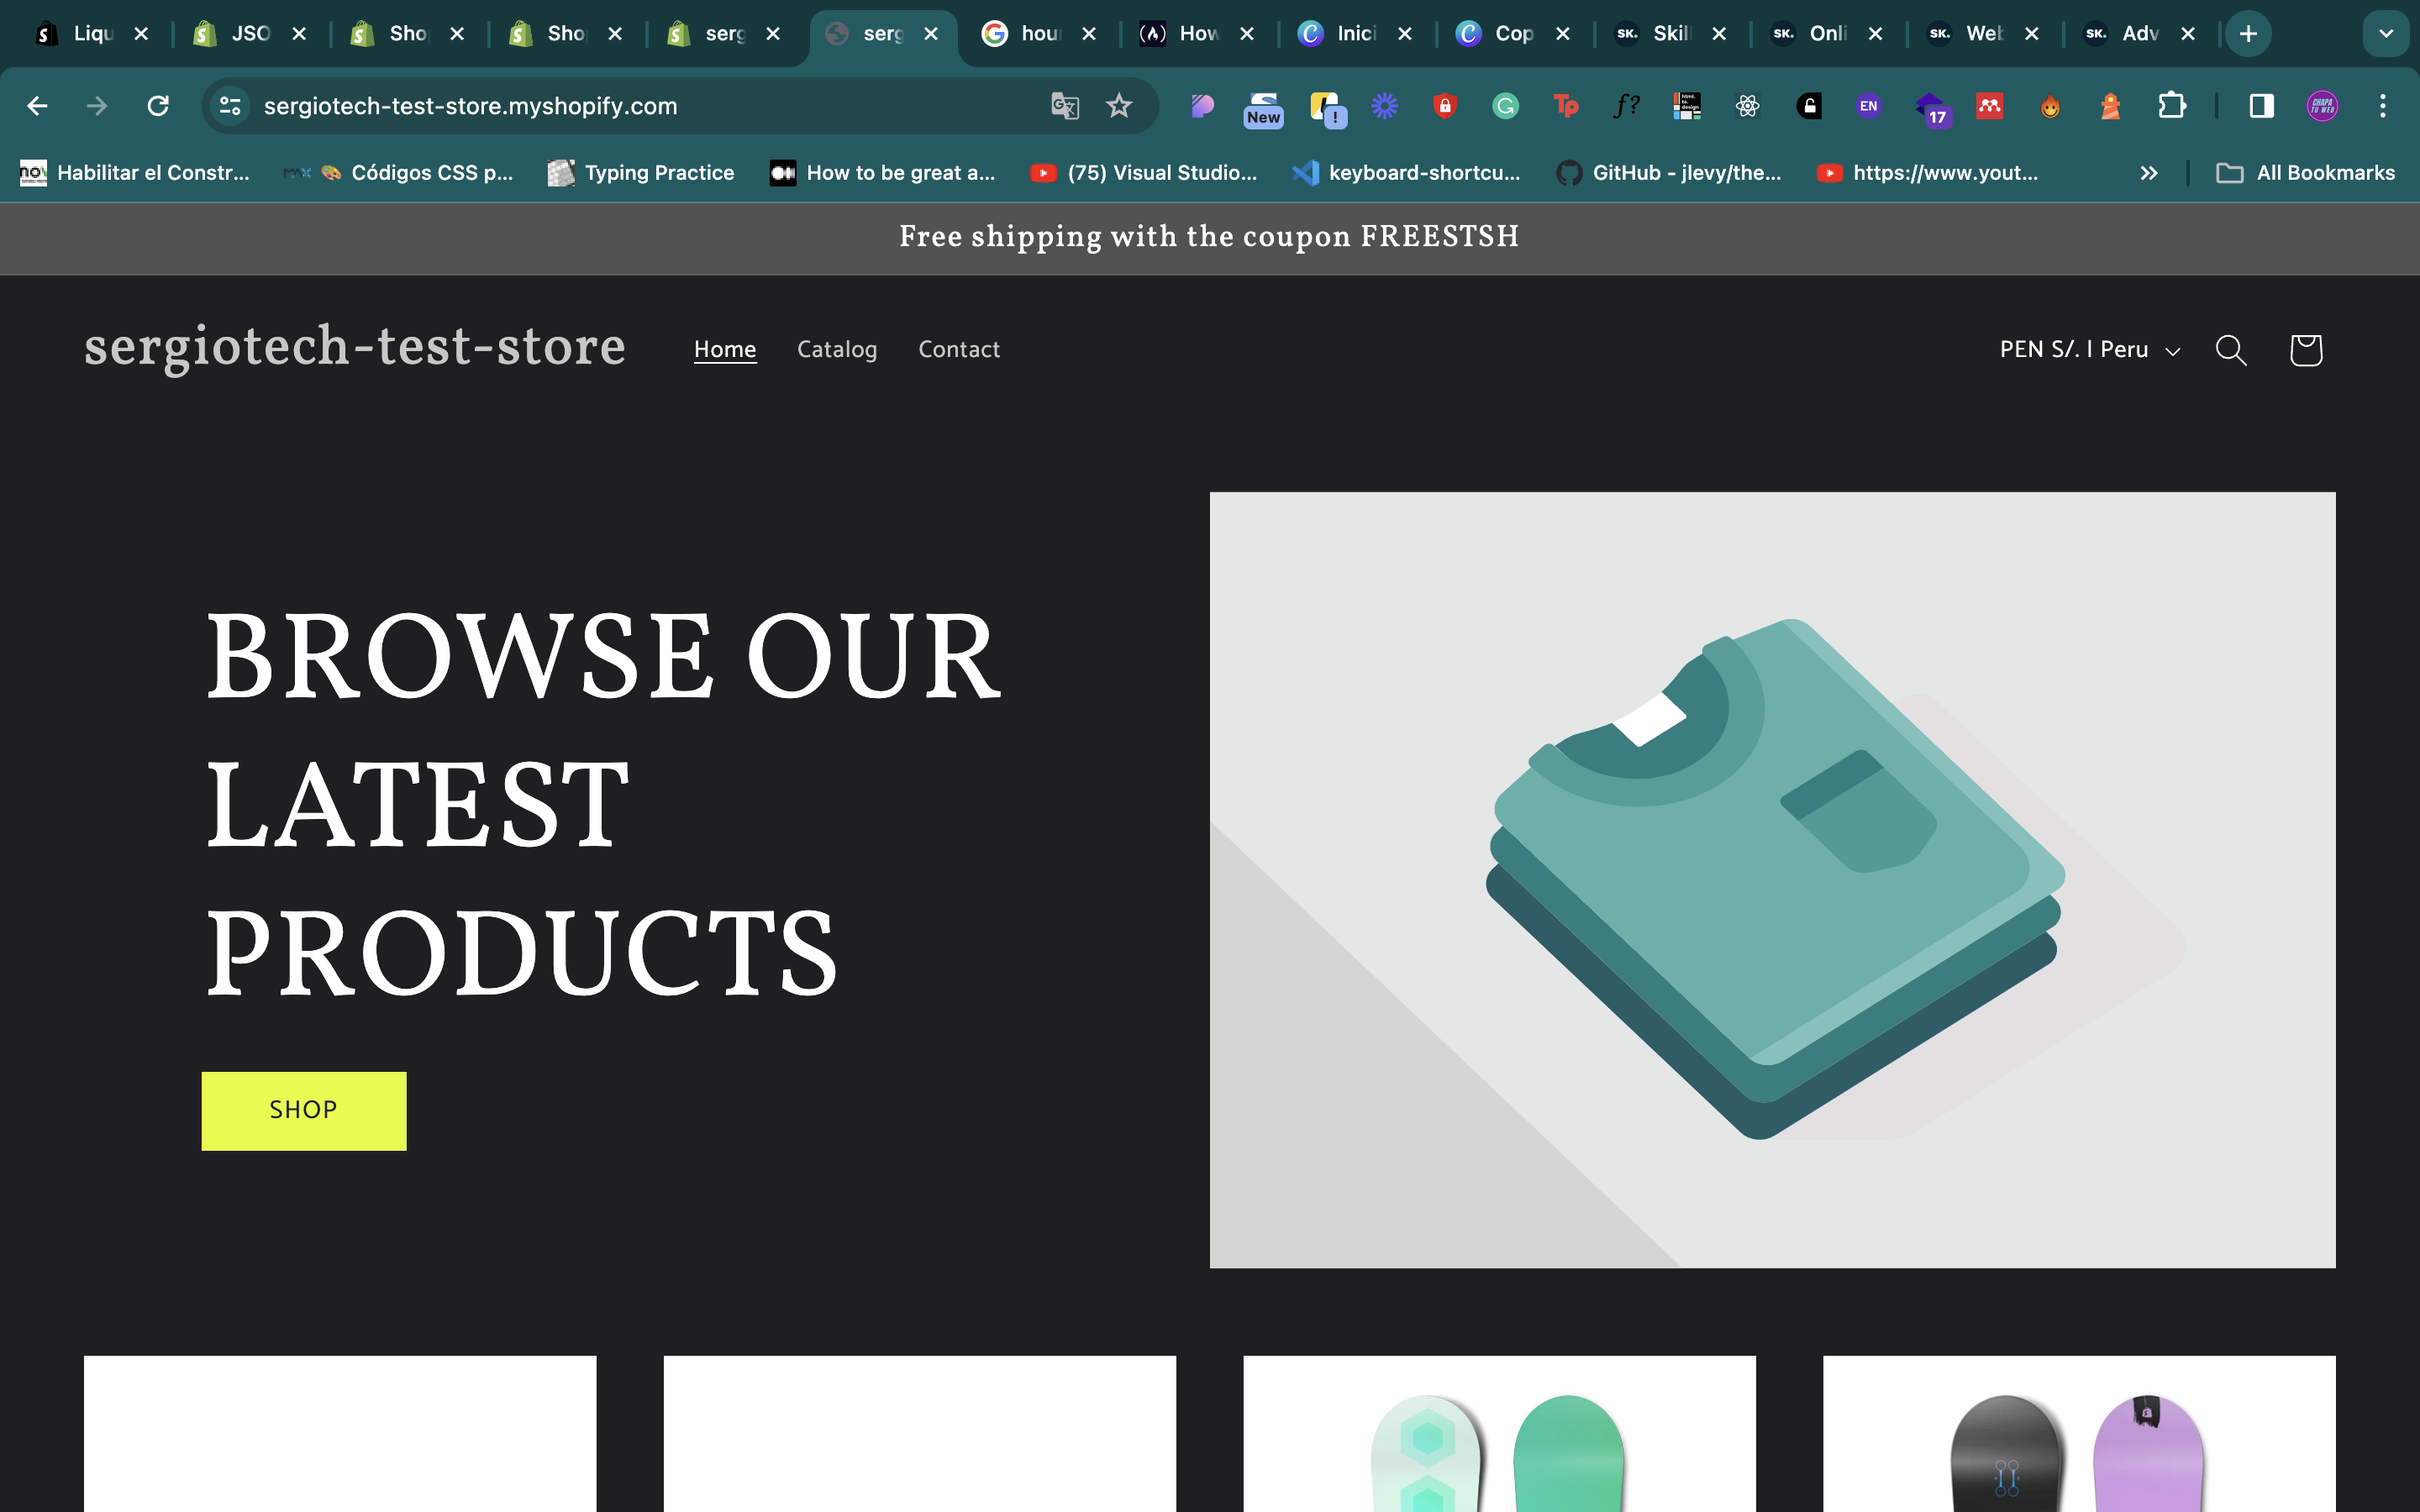Open the red shield lock extension
The height and width of the screenshot is (1512, 2420).
(x=1445, y=106)
